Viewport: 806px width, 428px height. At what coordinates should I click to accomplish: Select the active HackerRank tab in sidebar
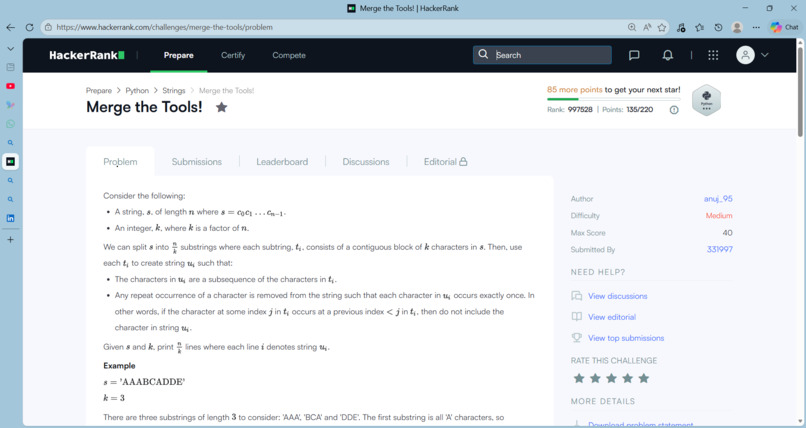tap(10, 161)
